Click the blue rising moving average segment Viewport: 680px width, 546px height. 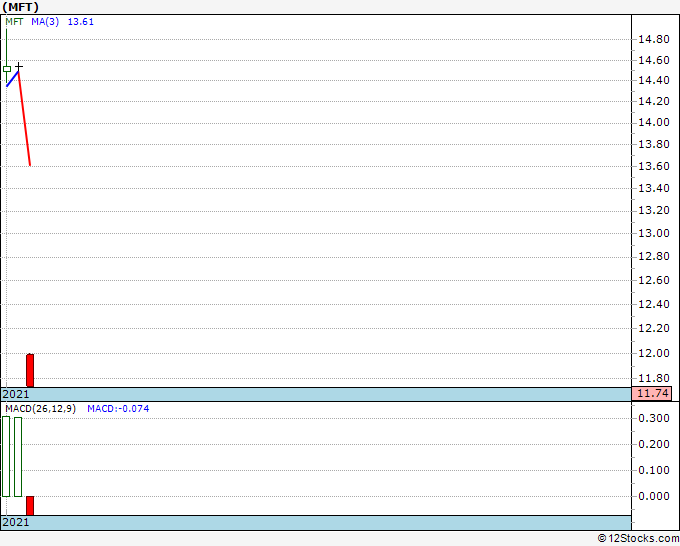(x=13, y=78)
